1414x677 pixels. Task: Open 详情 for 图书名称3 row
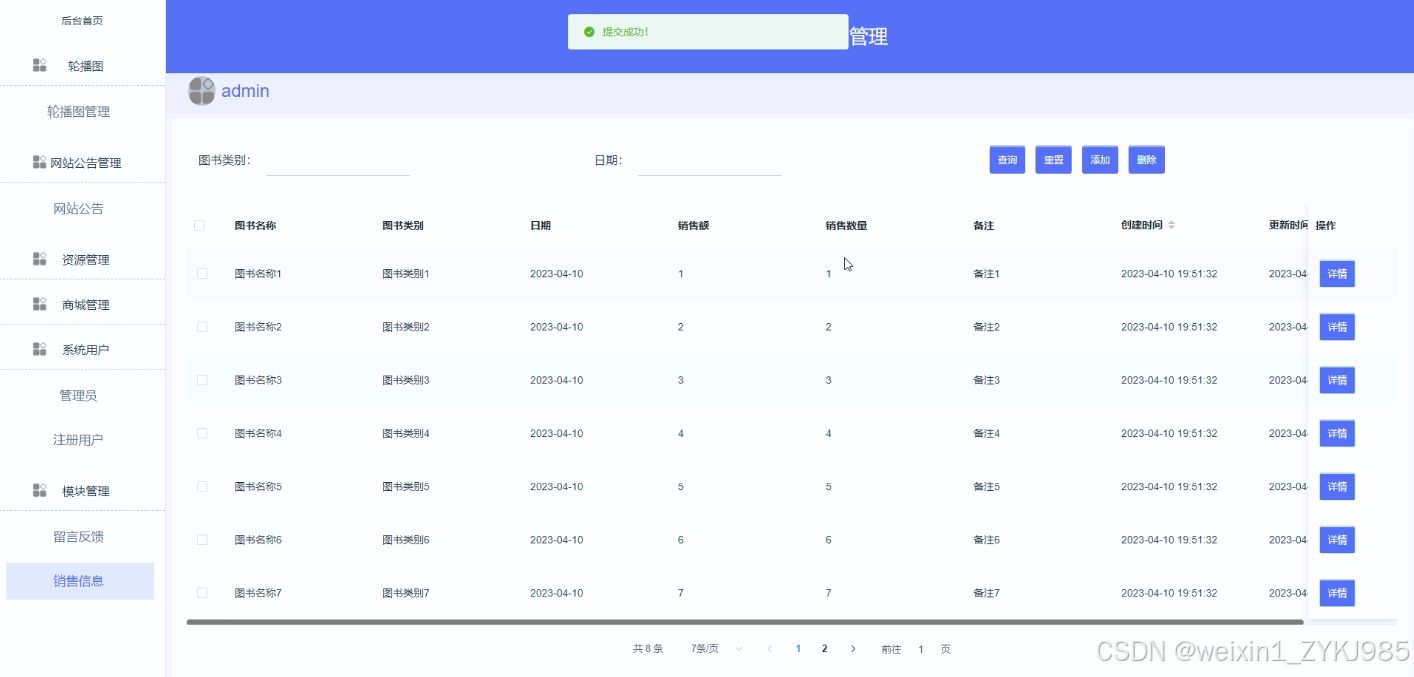pyautogui.click(x=1337, y=380)
